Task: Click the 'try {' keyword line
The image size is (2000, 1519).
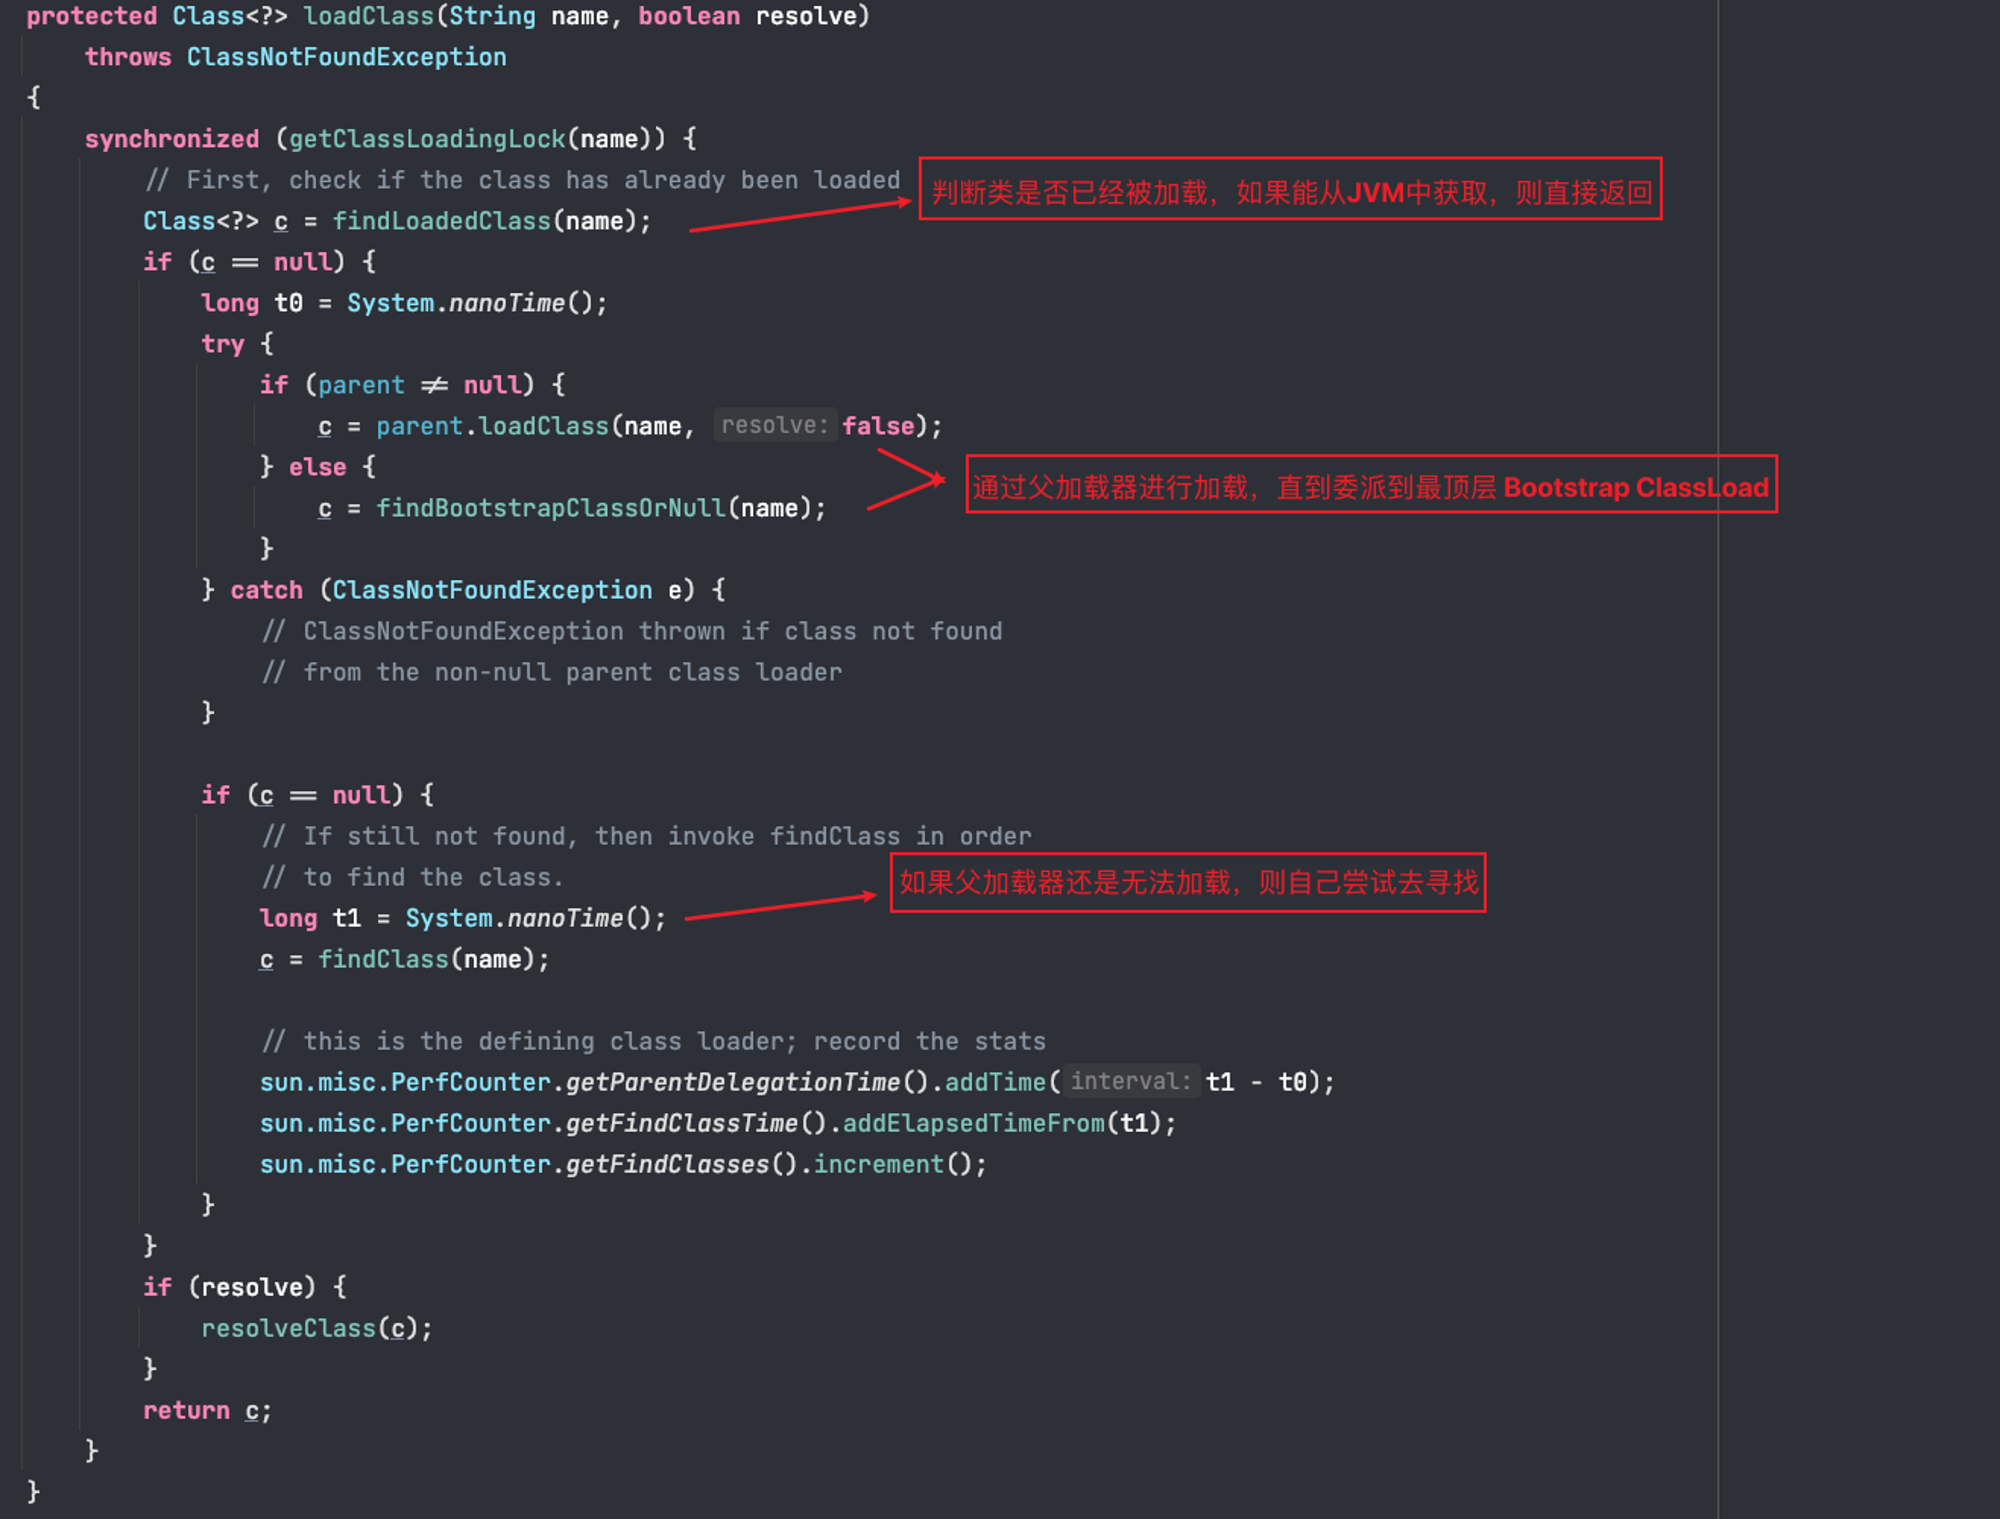Action: [x=237, y=345]
